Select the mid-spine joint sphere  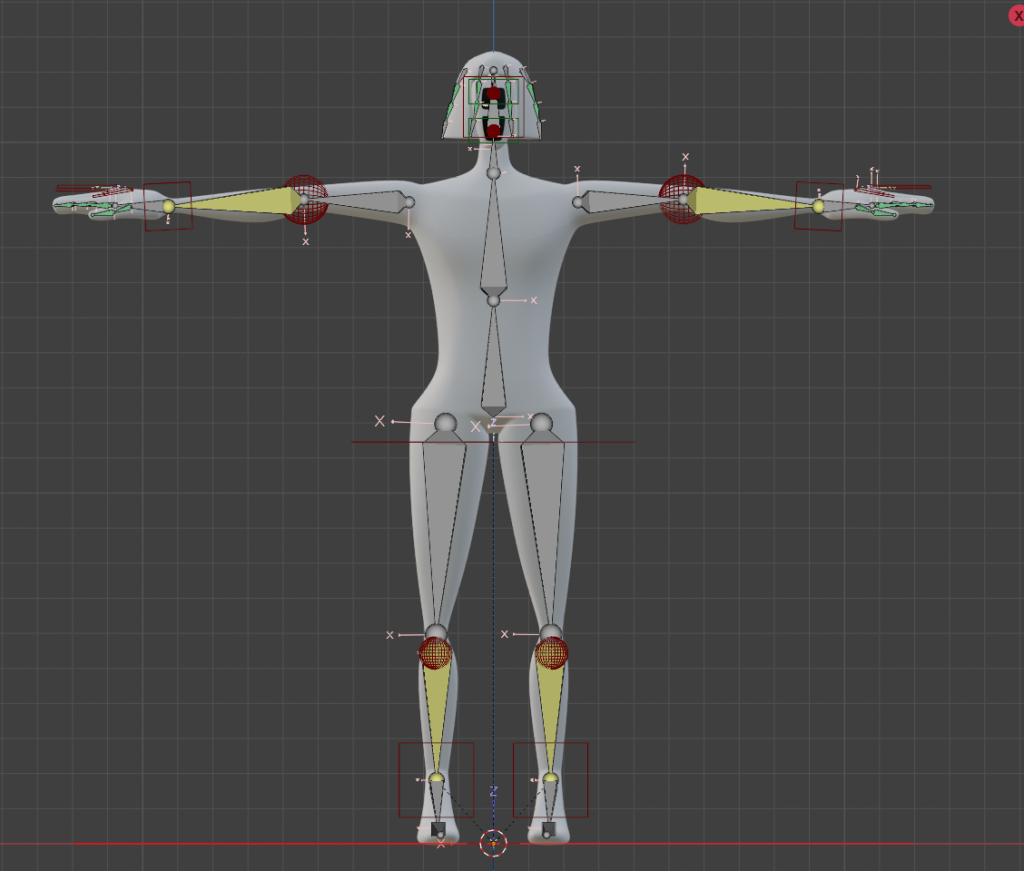pos(494,300)
